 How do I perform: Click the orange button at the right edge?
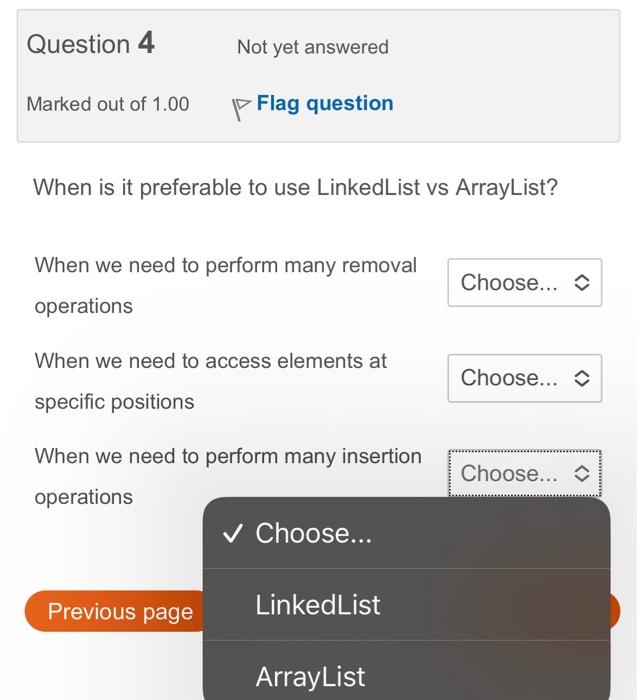615,611
